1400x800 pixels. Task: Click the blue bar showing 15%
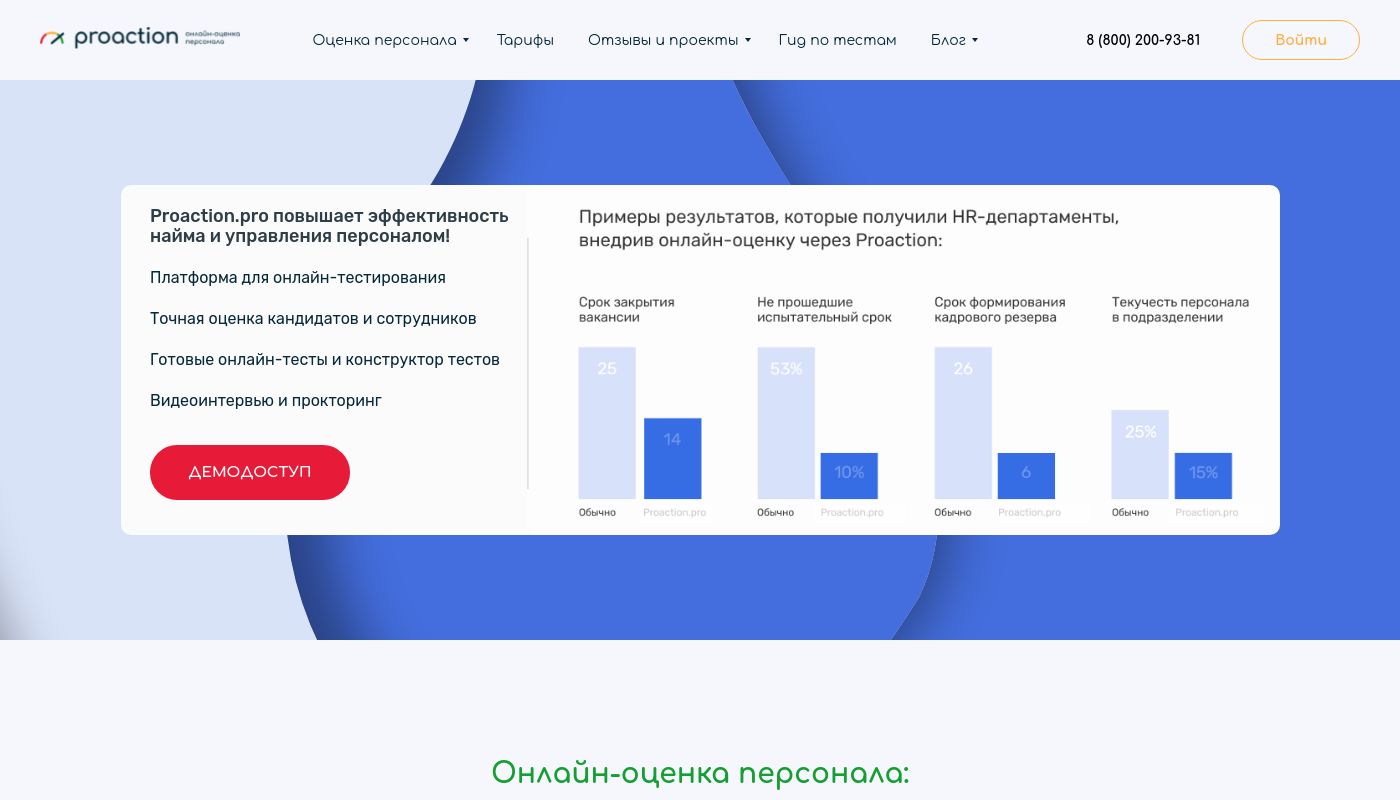pos(1203,476)
